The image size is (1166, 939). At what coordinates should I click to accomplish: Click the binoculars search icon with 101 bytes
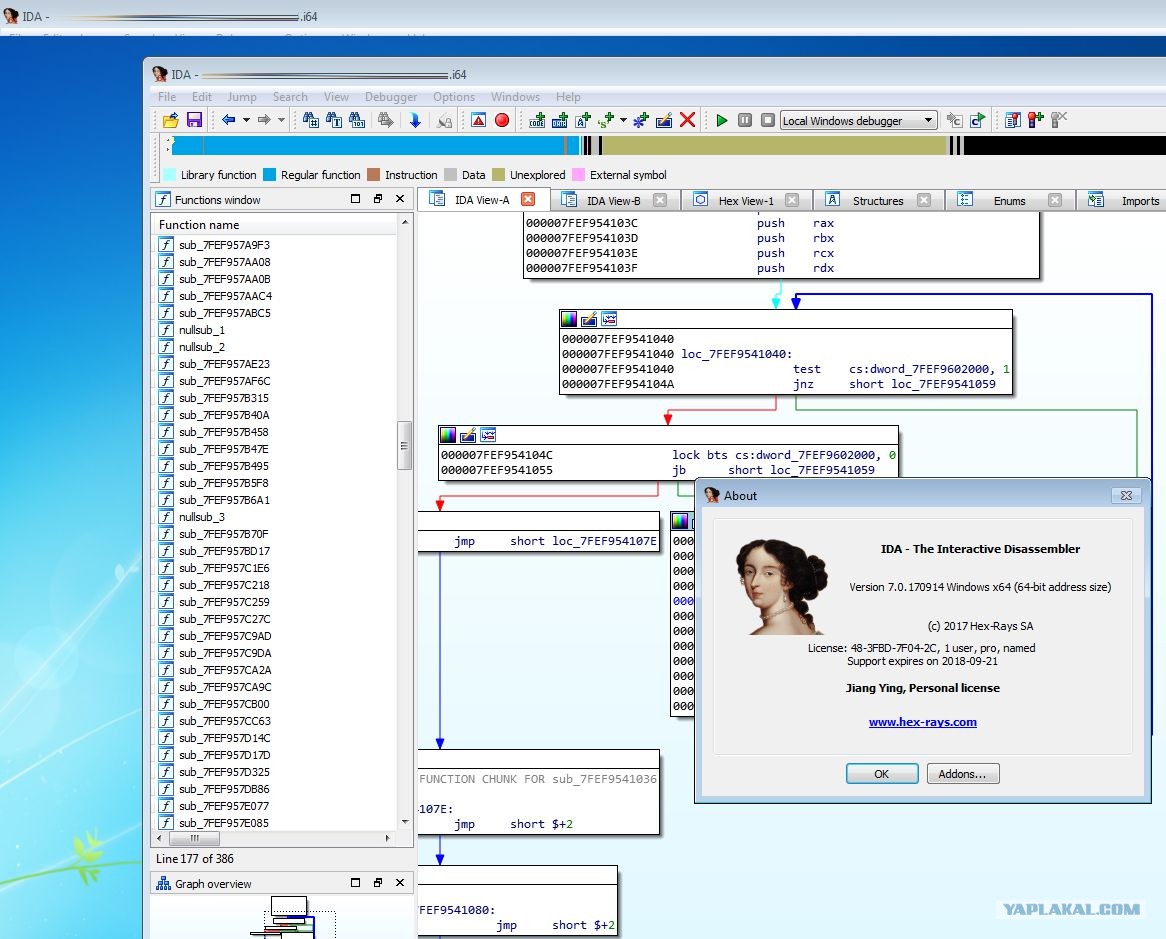(357, 120)
